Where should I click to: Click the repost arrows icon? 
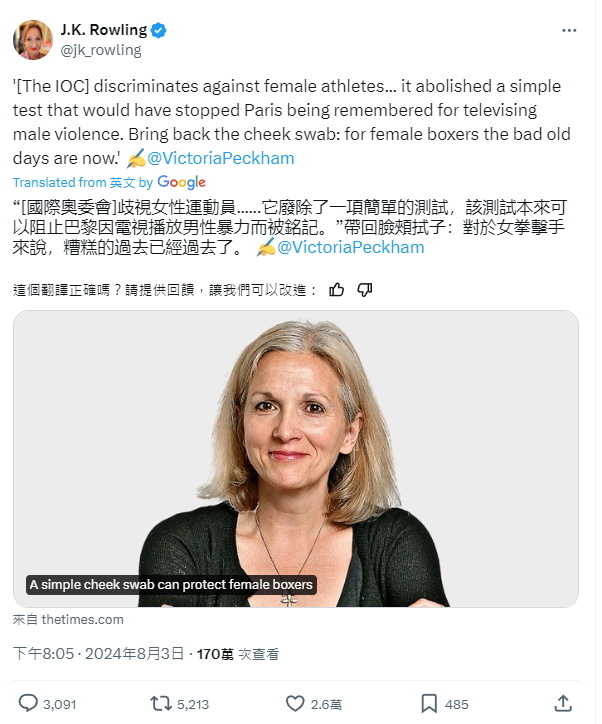160,703
